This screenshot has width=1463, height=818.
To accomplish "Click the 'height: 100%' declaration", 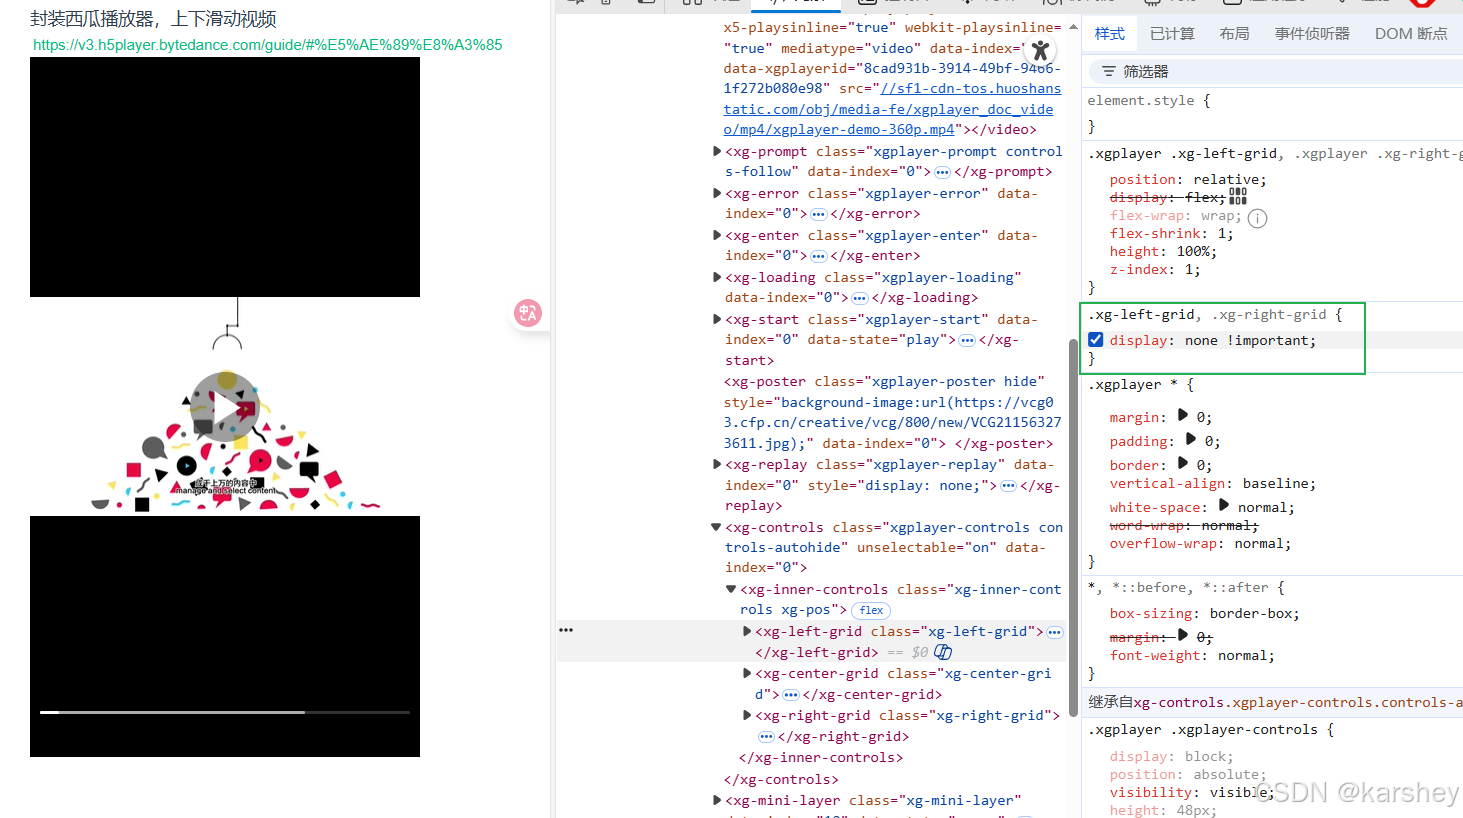I will click(1163, 252).
